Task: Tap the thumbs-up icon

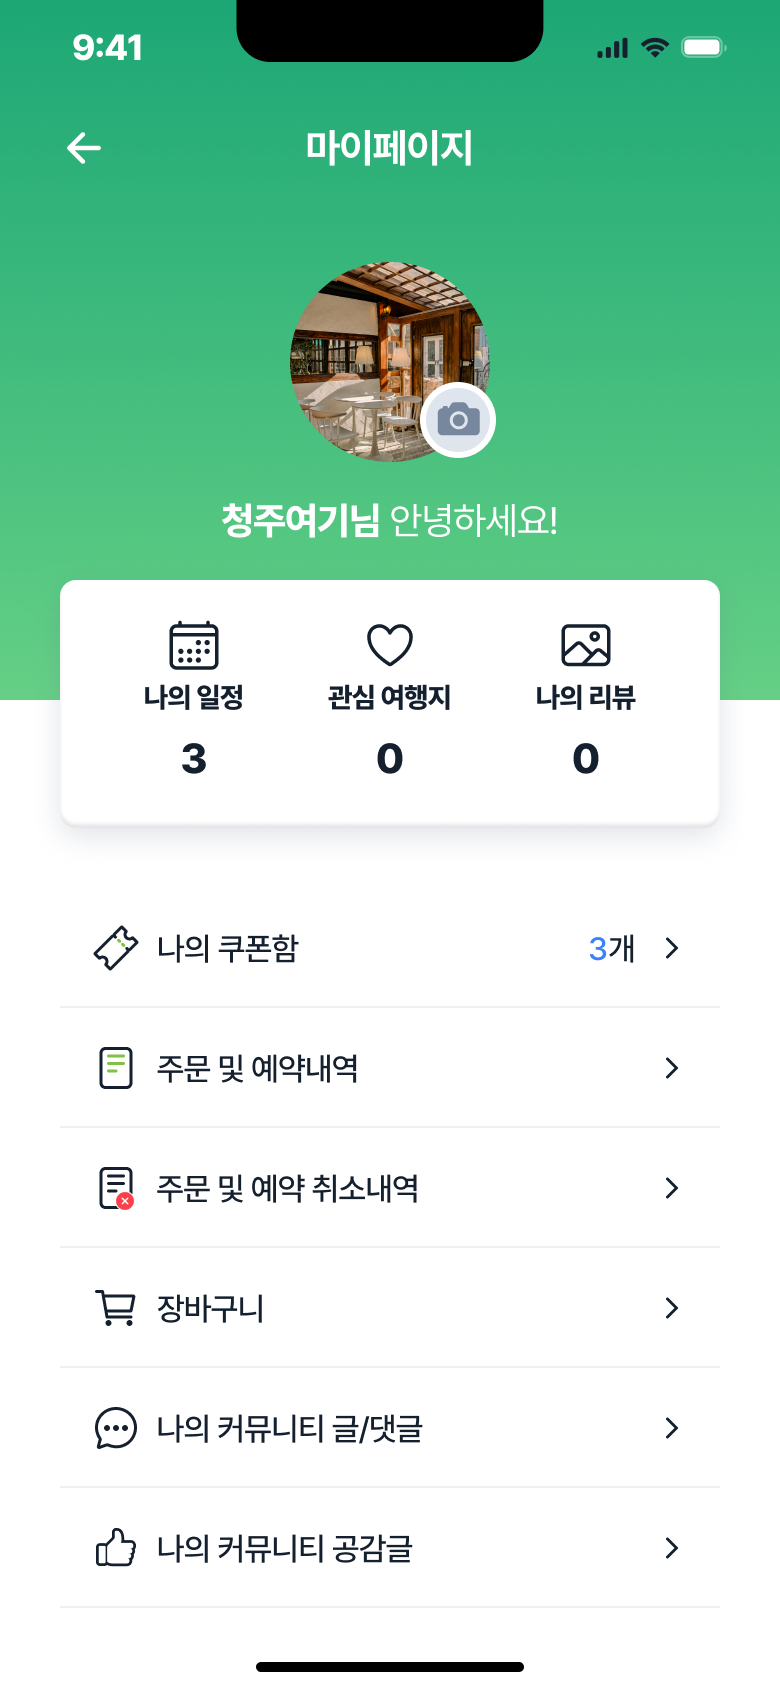Action: [x=116, y=1548]
